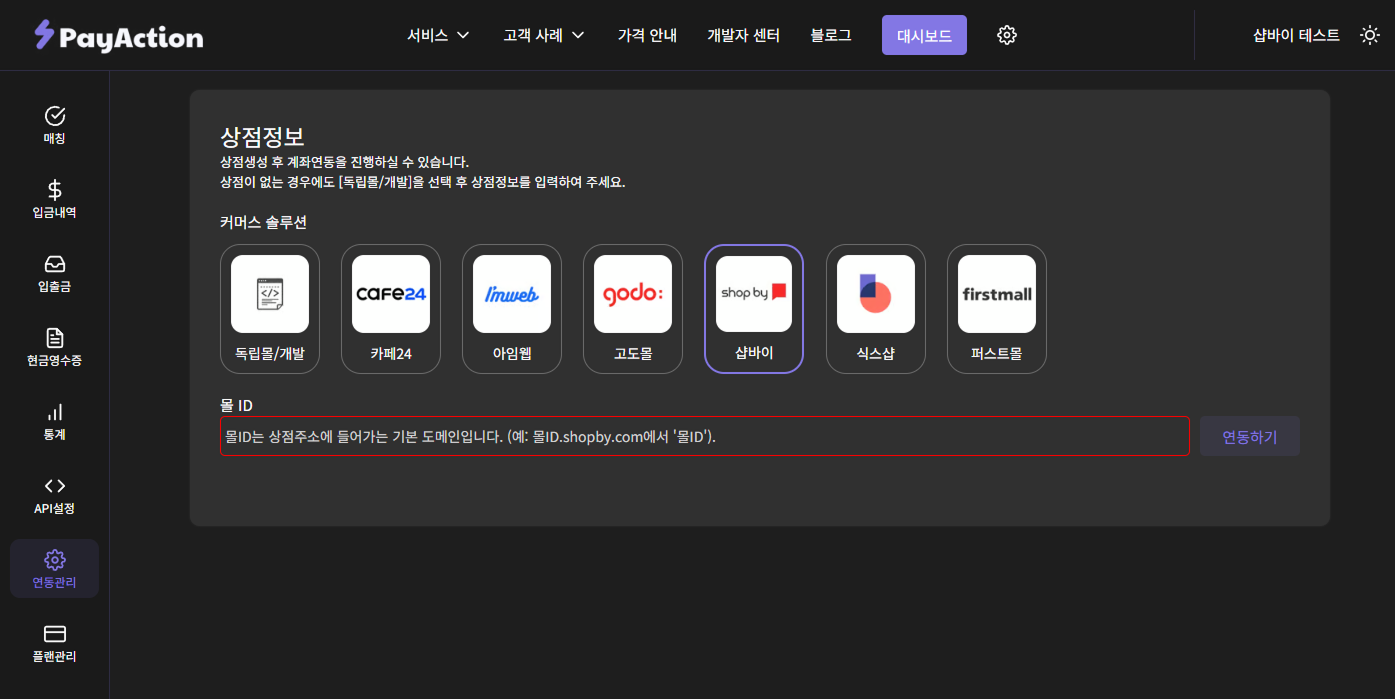The width and height of the screenshot is (1395, 699).
Task: Open 입금내역 dollar sign icon
Action: 55,190
